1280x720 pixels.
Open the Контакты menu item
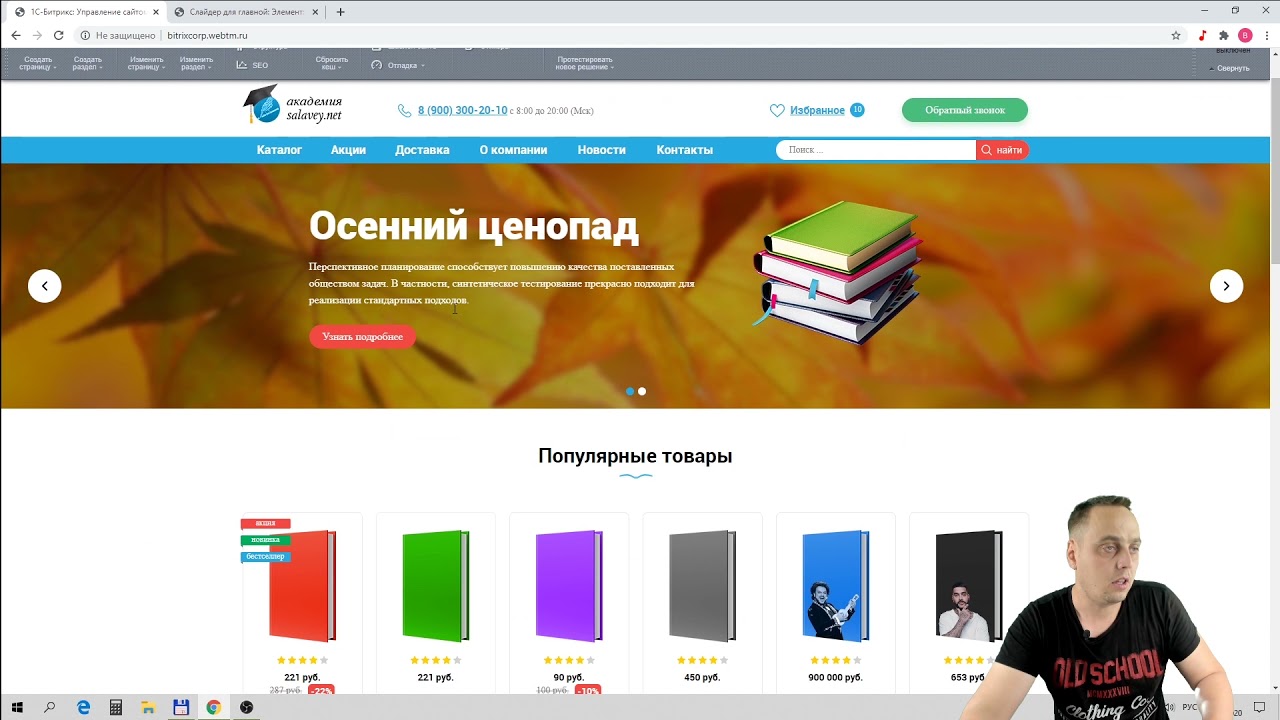684,150
